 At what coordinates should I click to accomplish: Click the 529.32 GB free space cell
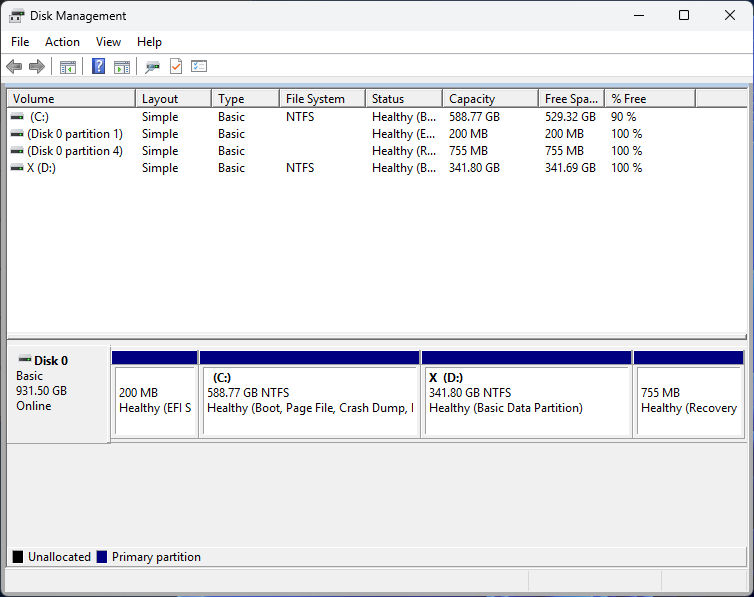[x=570, y=117]
